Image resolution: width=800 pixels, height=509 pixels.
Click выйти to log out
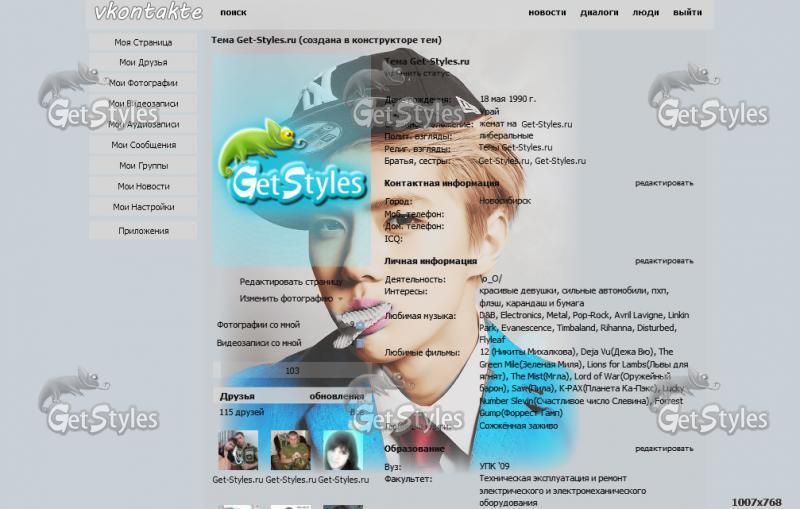tap(687, 13)
